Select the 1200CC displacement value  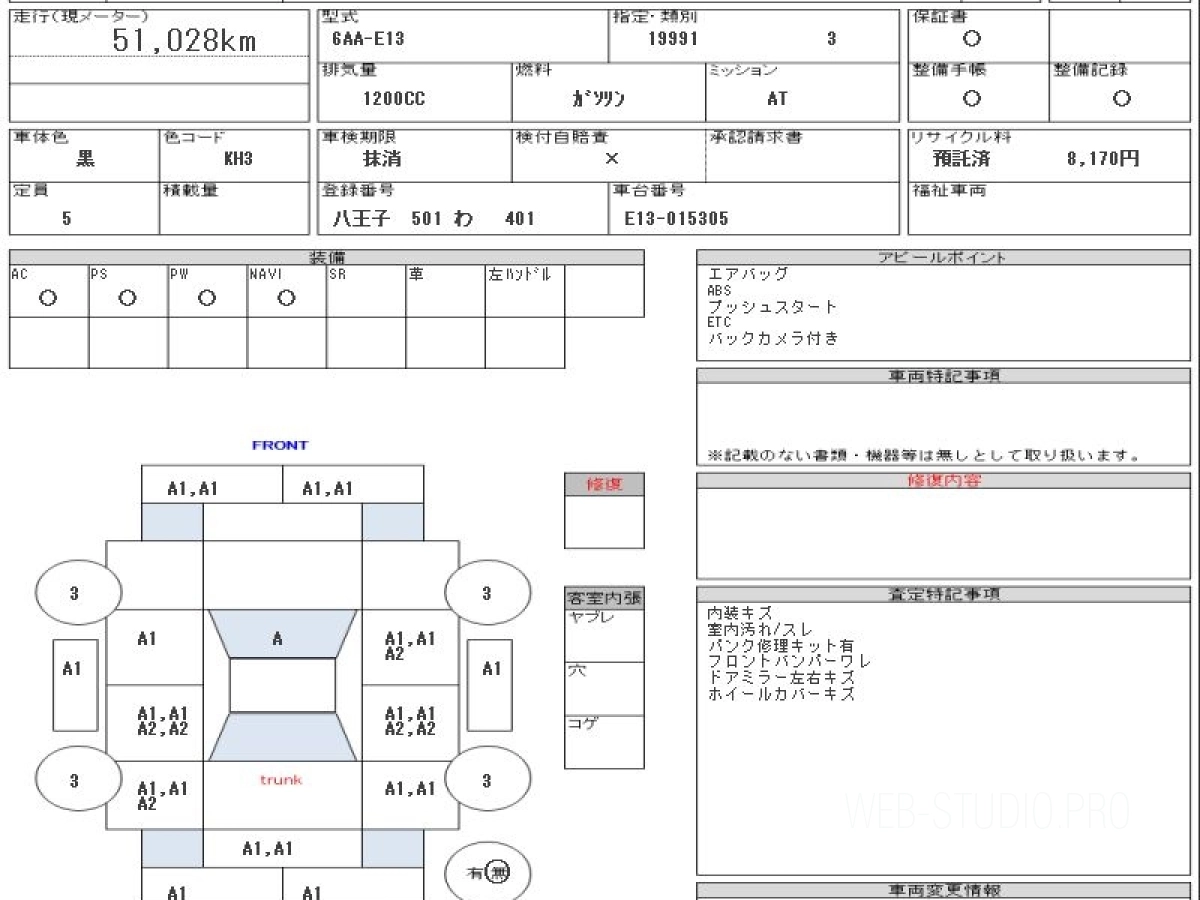click(392, 99)
